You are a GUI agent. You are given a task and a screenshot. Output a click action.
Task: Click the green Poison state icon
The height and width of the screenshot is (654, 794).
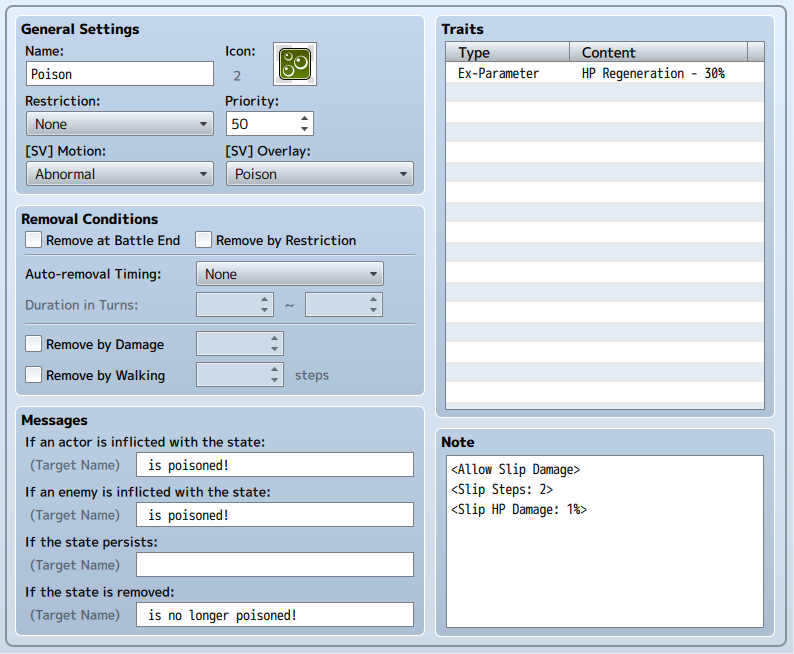tap(295, 64)
